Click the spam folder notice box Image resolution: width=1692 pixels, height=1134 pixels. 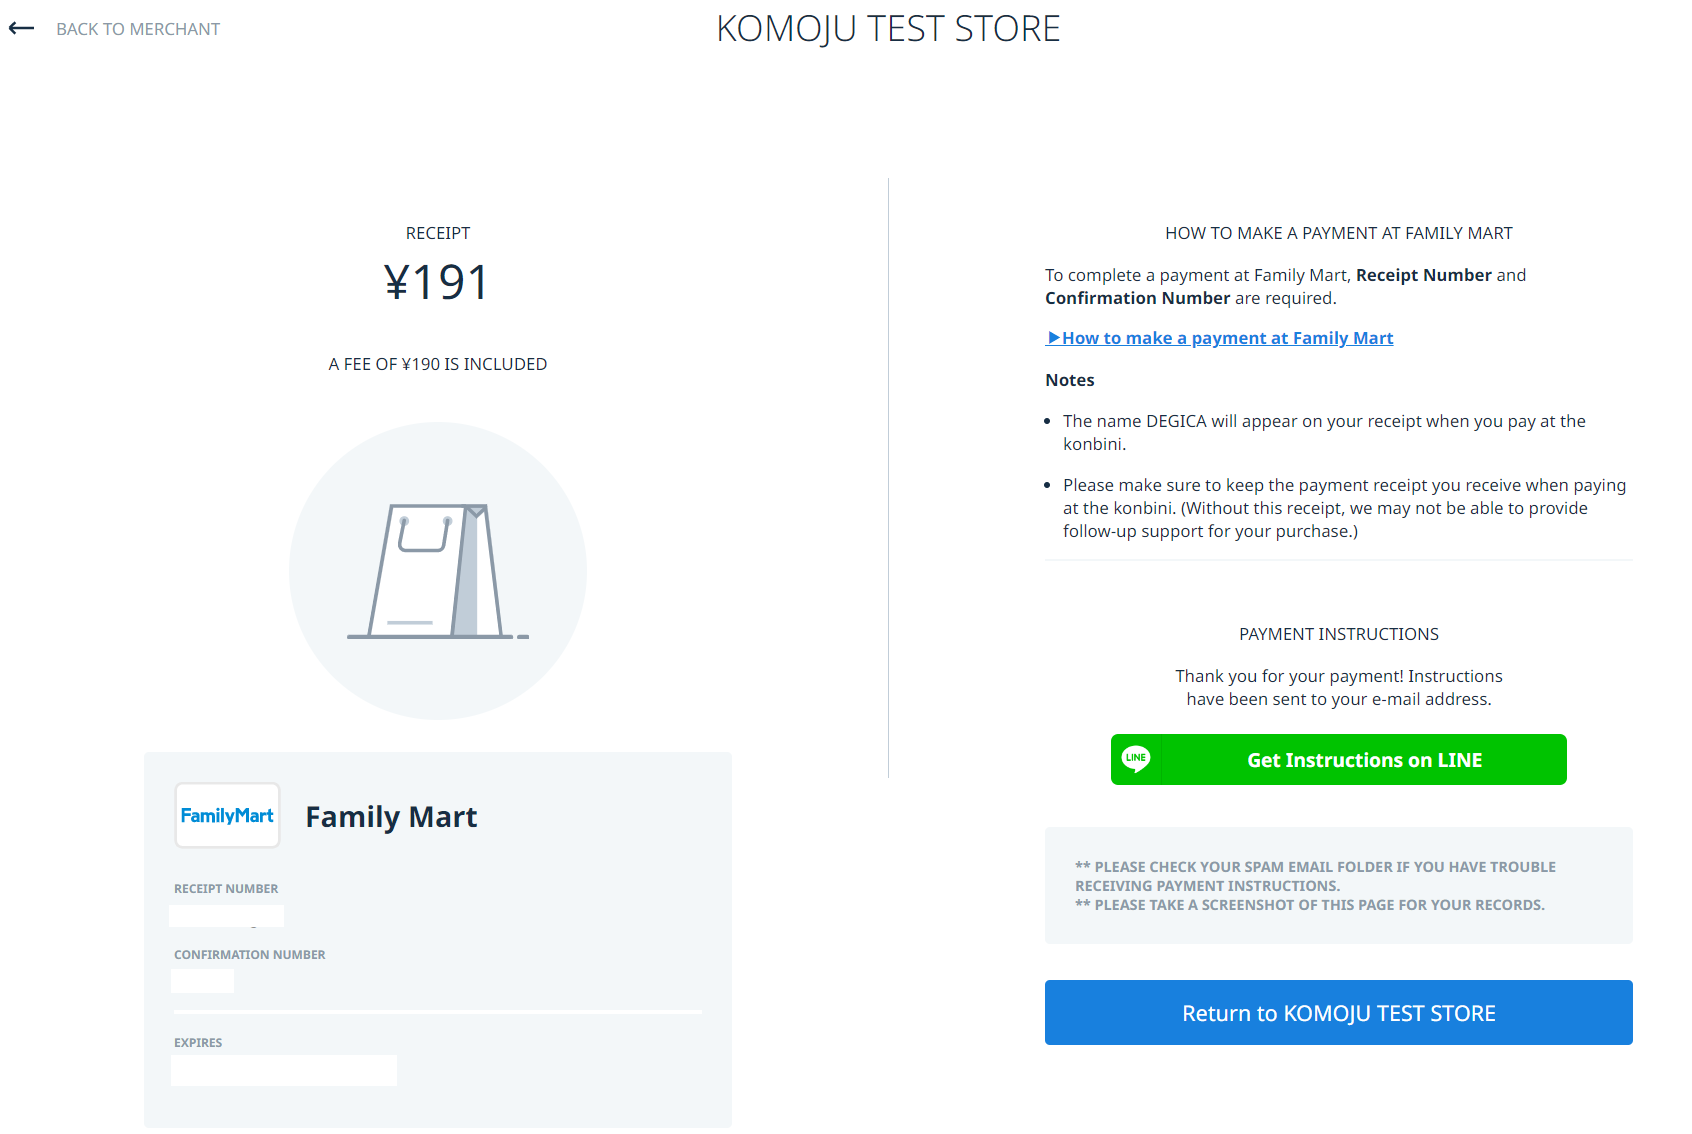(x=1338, y=885)
